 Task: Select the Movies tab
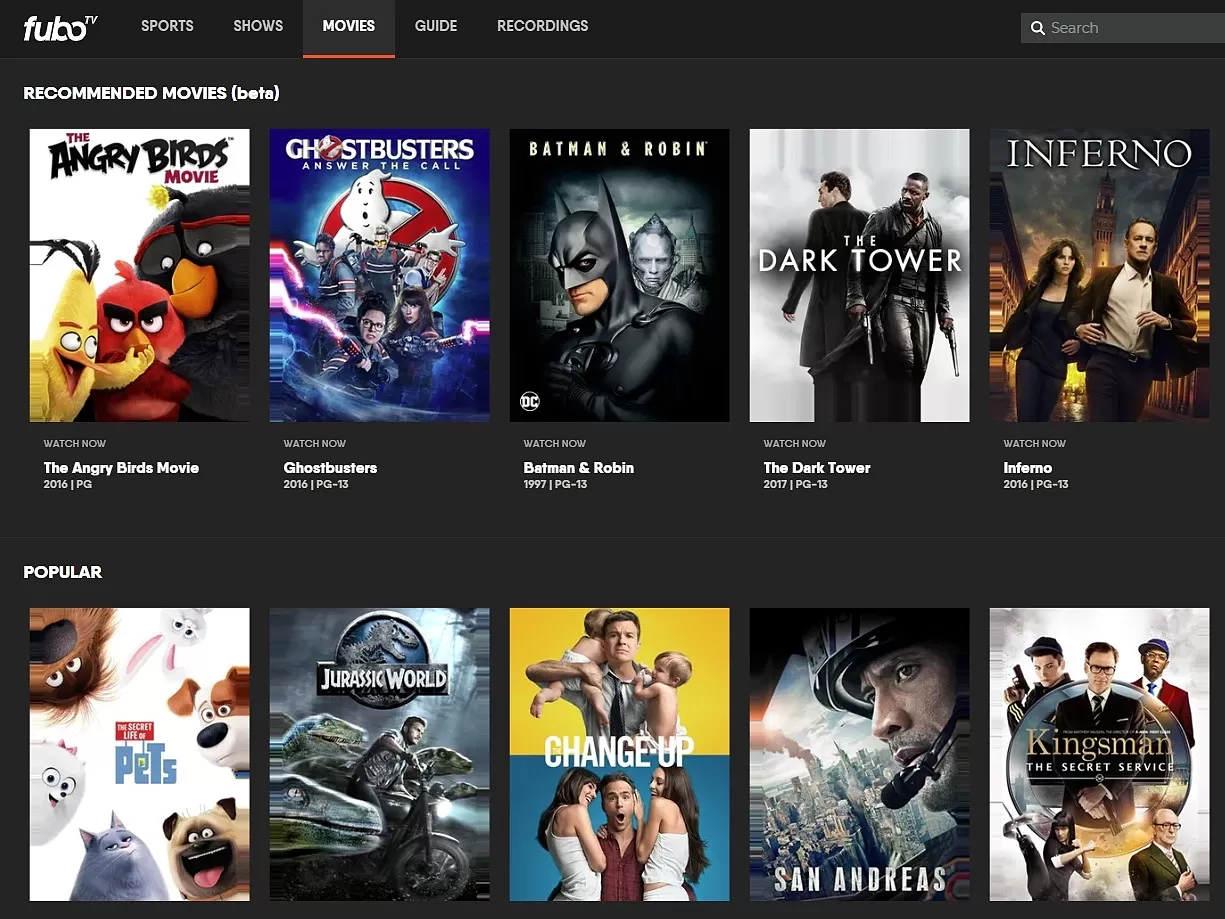click(x=349, y=26)
